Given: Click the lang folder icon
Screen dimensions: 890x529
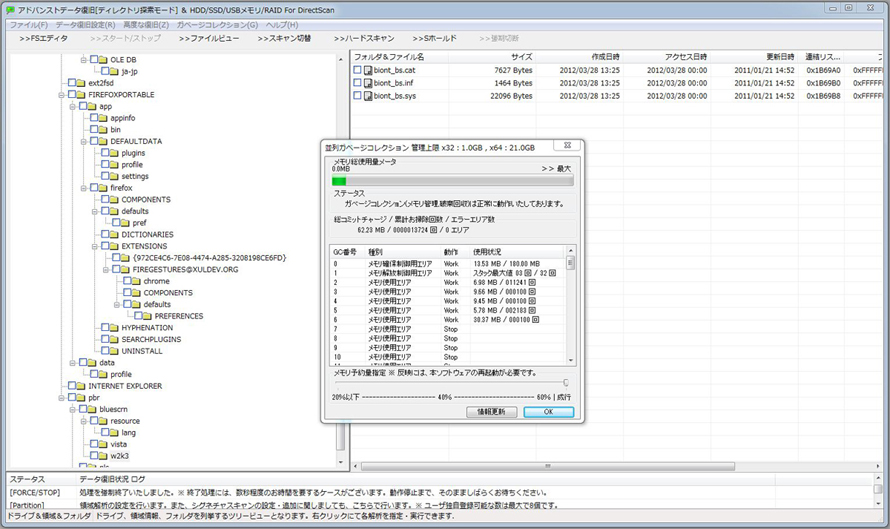Looking at the screenshot, I should coord(114,432).
